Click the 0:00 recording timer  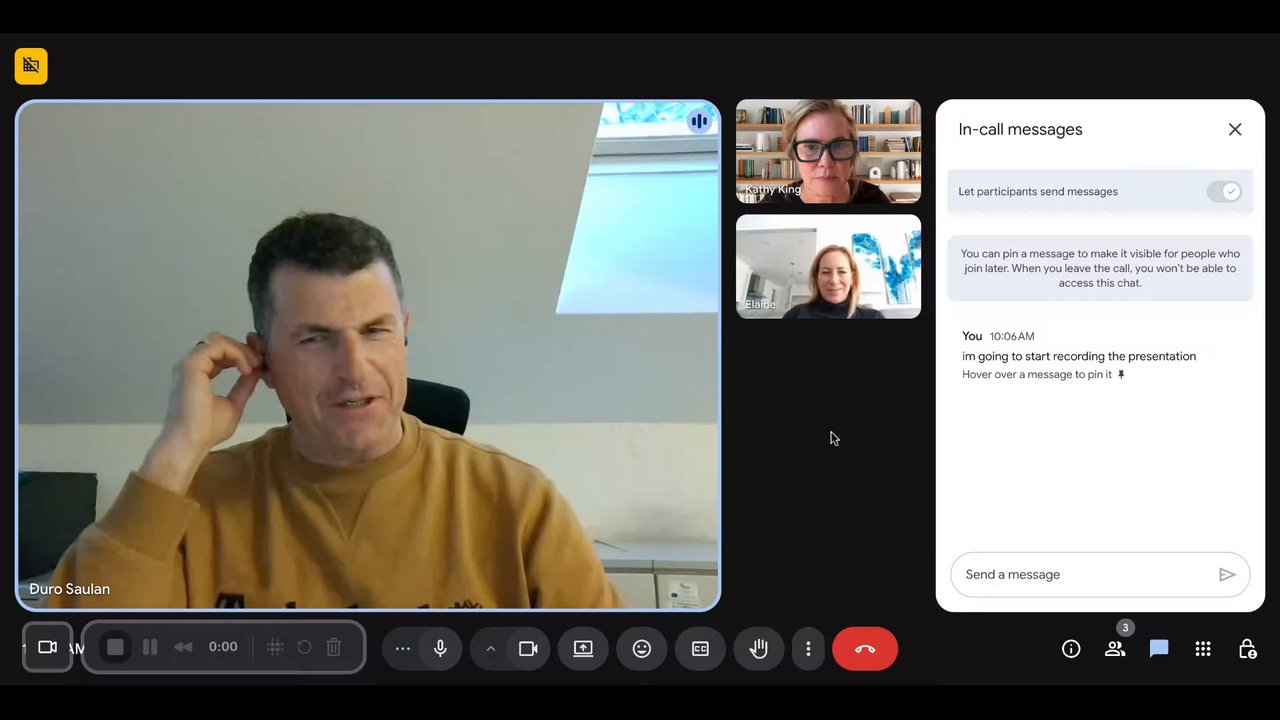pos(223,647)
